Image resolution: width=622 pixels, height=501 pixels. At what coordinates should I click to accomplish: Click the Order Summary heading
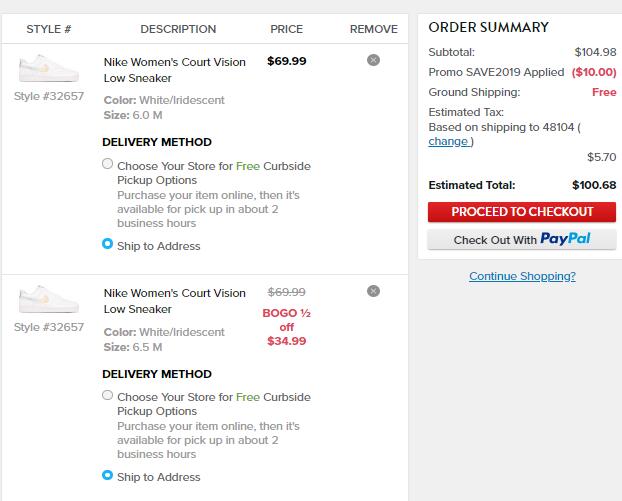pyautogui.click(x=488, y=28)
